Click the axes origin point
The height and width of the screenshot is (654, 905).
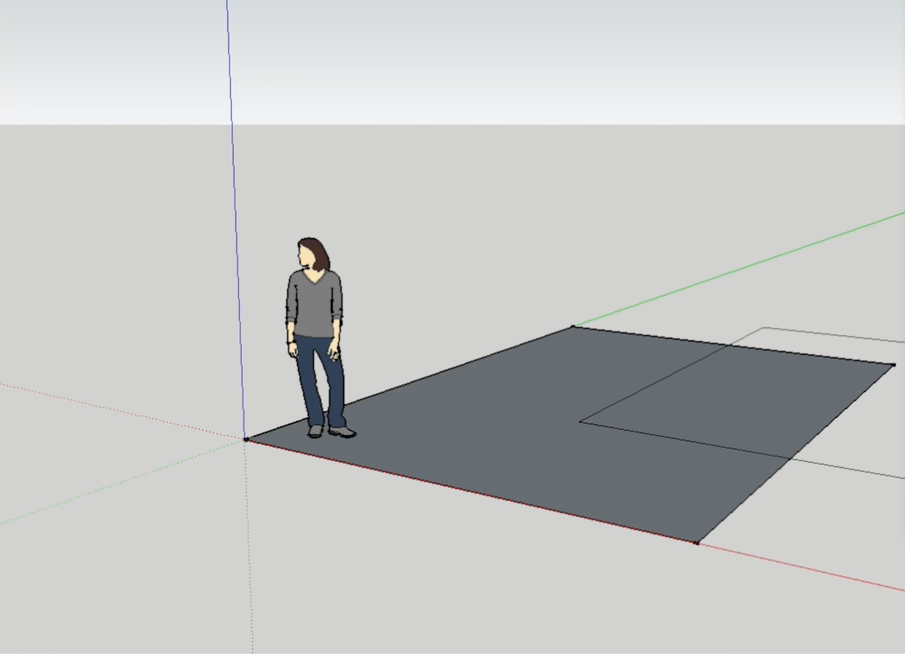pyautogui.click(x=246, y=439)
